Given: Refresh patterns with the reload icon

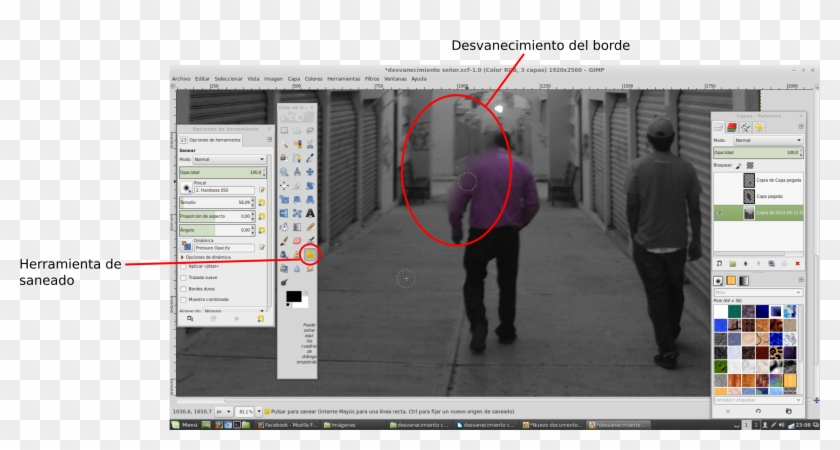Looking at the screenshot, I should coord(758,411).
